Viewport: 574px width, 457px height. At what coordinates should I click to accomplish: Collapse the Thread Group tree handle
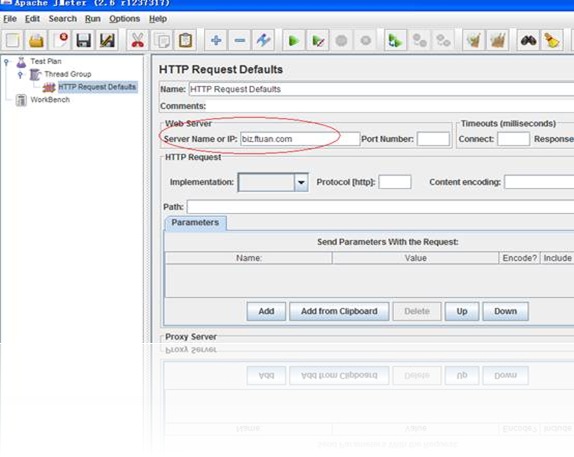pos(20,75)
